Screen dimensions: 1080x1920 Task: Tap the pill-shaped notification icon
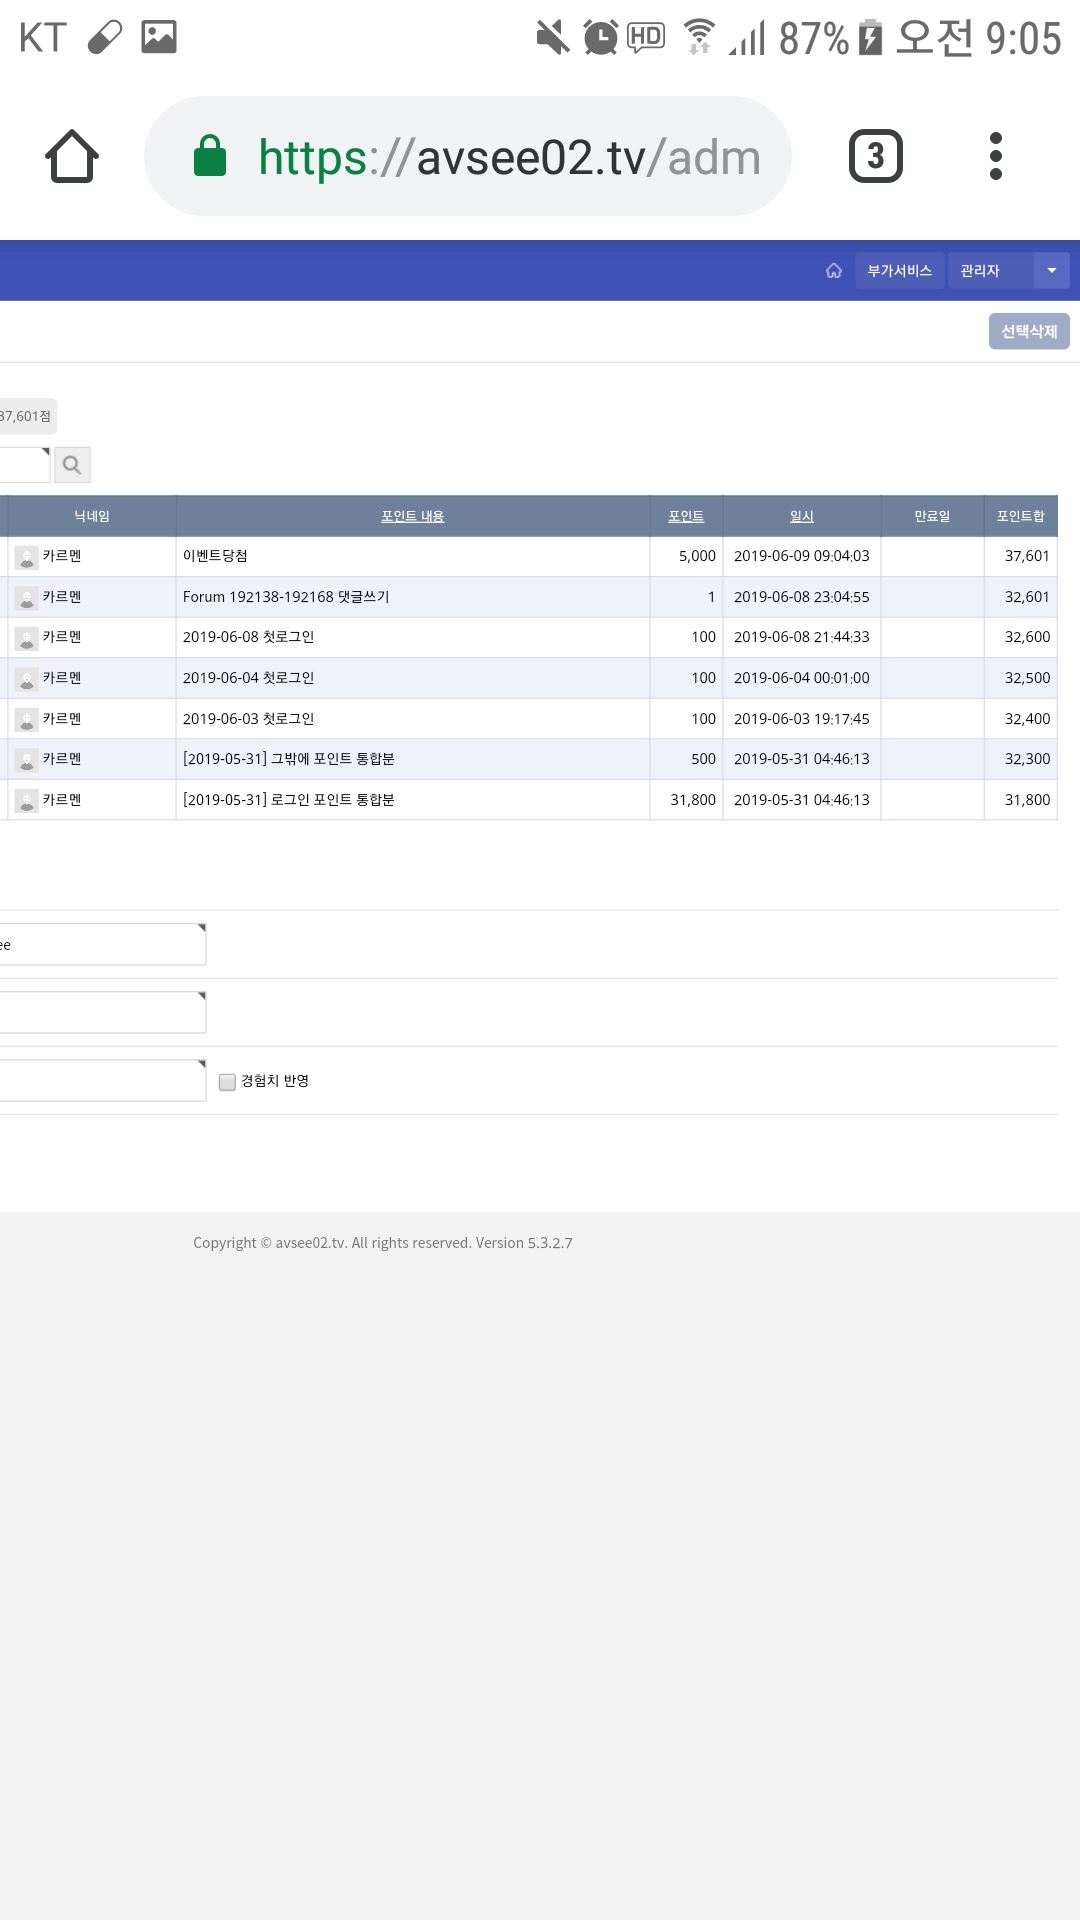click(x=105, y=37)
